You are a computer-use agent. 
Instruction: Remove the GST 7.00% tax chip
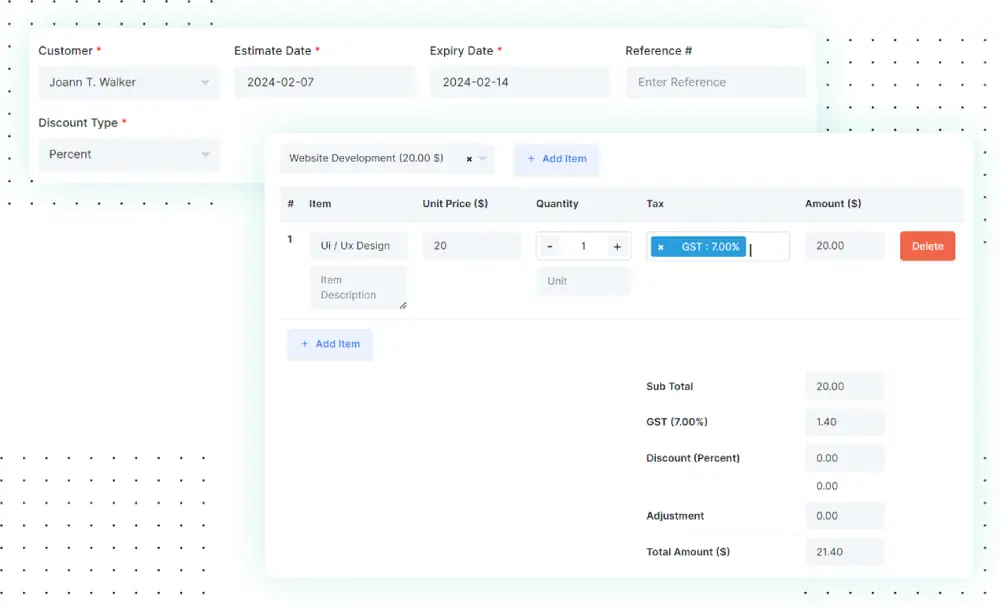pos(660,246)
